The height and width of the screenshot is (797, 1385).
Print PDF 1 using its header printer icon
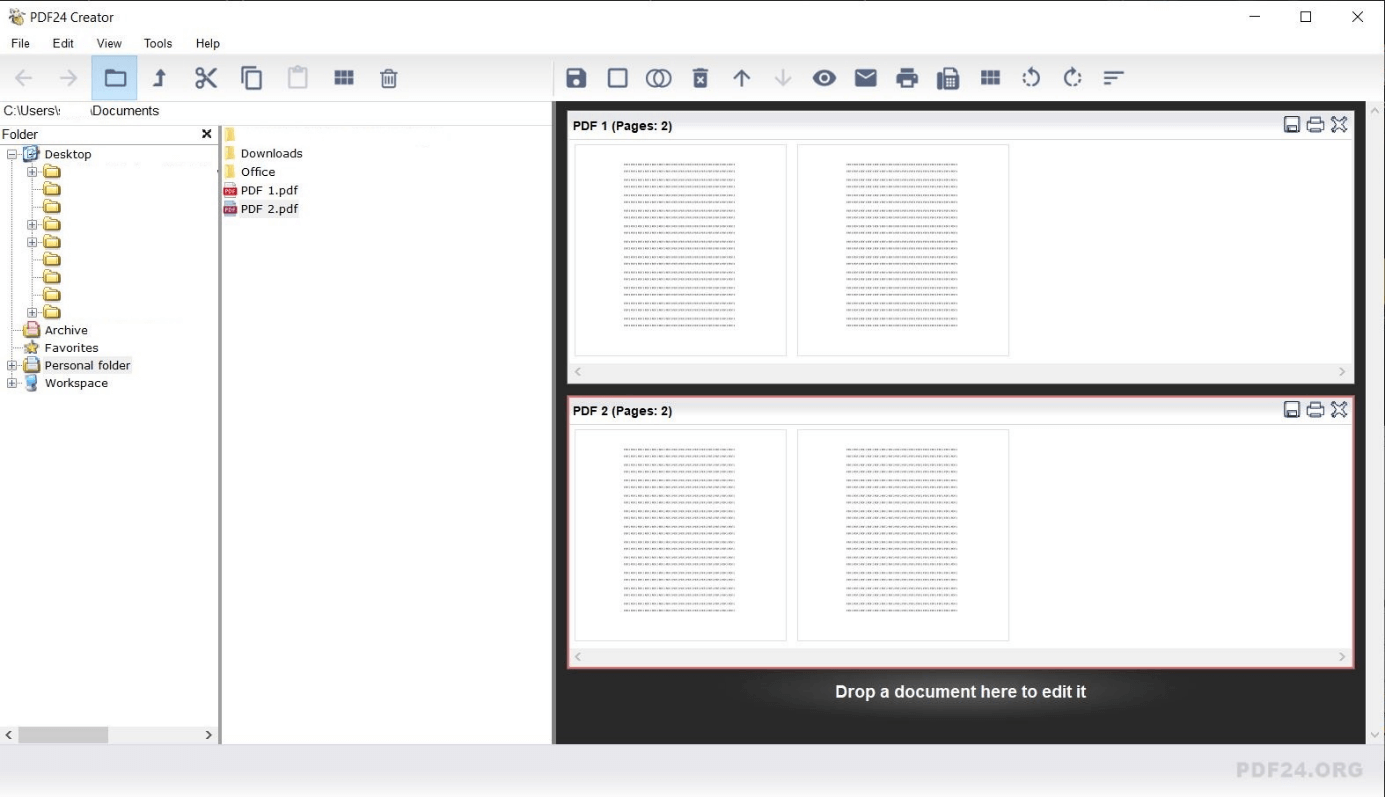pyautogui.click(x=1316, y=125)
